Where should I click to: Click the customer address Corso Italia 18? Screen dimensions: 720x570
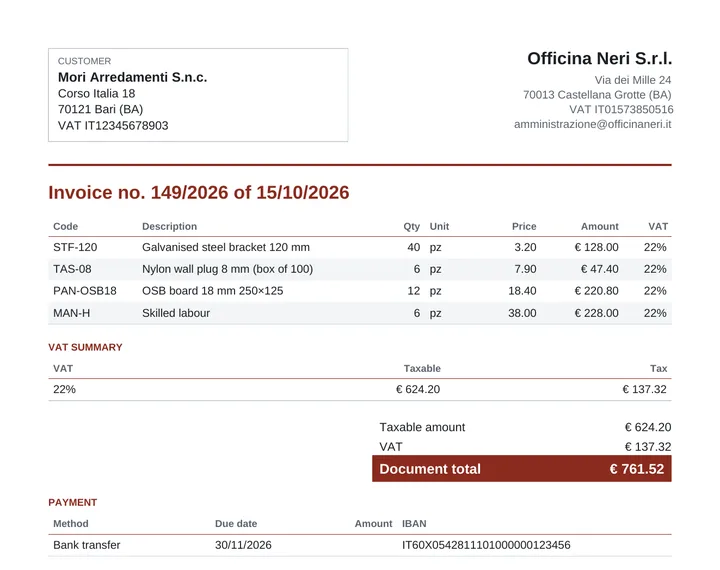(x=96, y=93)
